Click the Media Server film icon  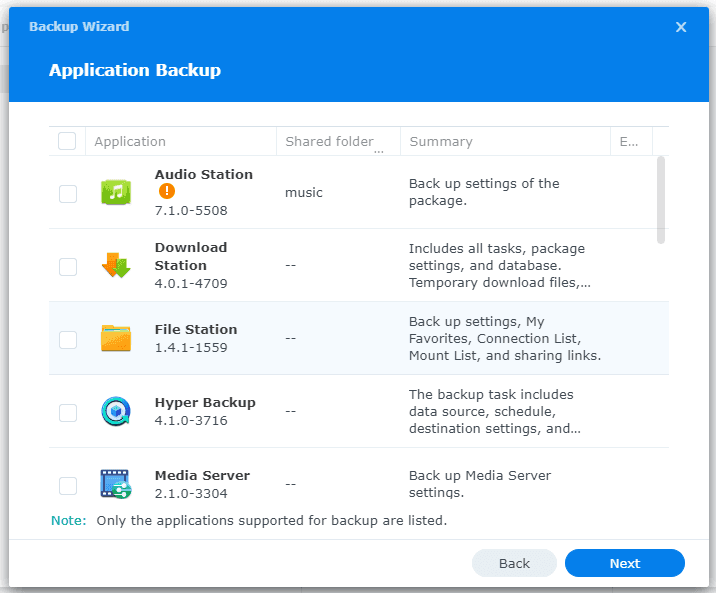[116, 484]
